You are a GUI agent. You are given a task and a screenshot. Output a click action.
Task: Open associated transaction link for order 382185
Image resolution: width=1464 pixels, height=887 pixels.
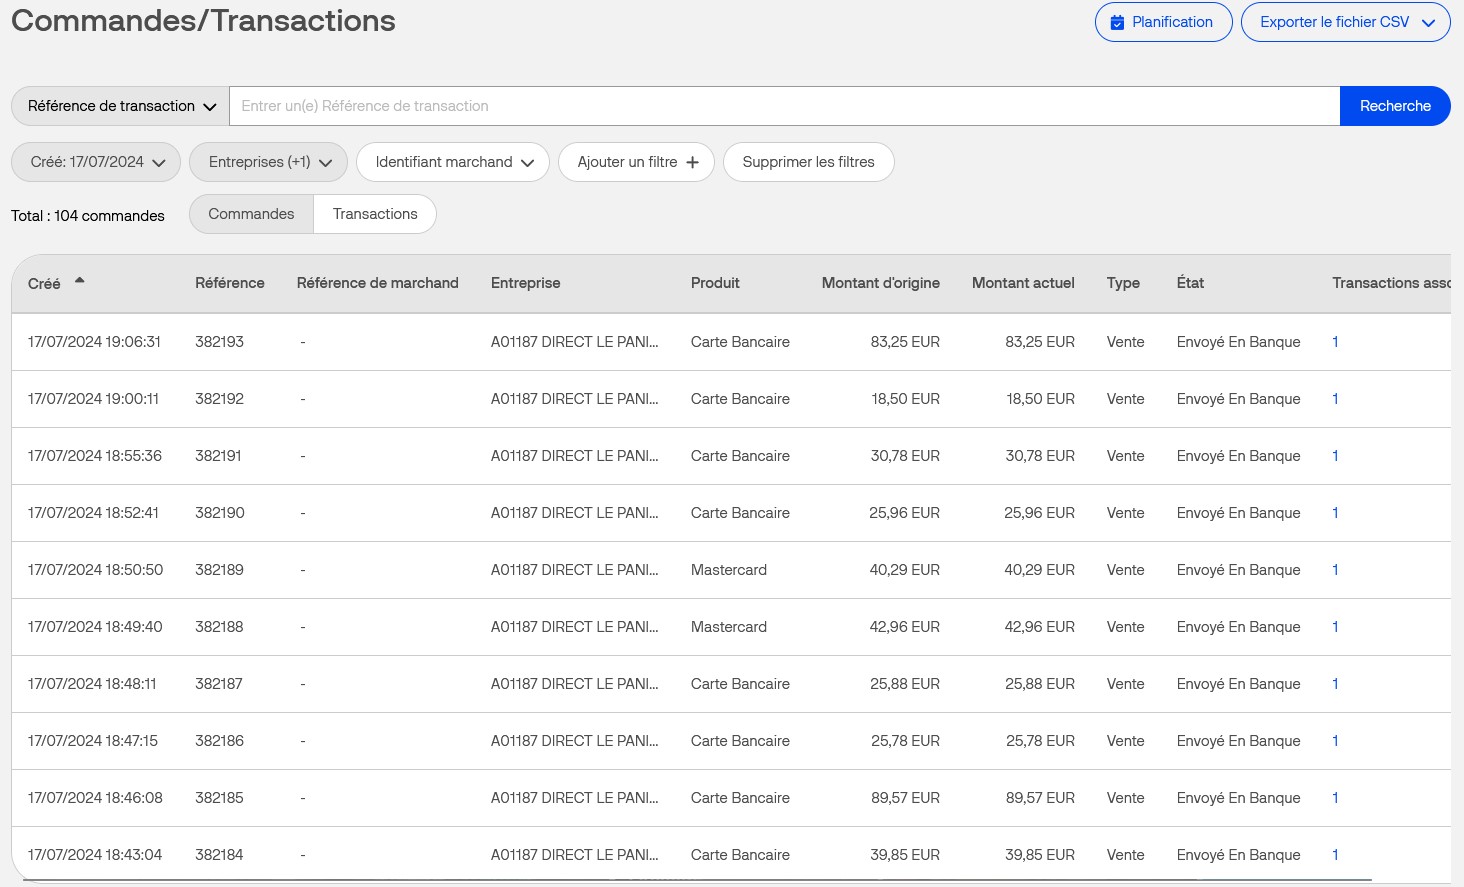point(1335,798)
